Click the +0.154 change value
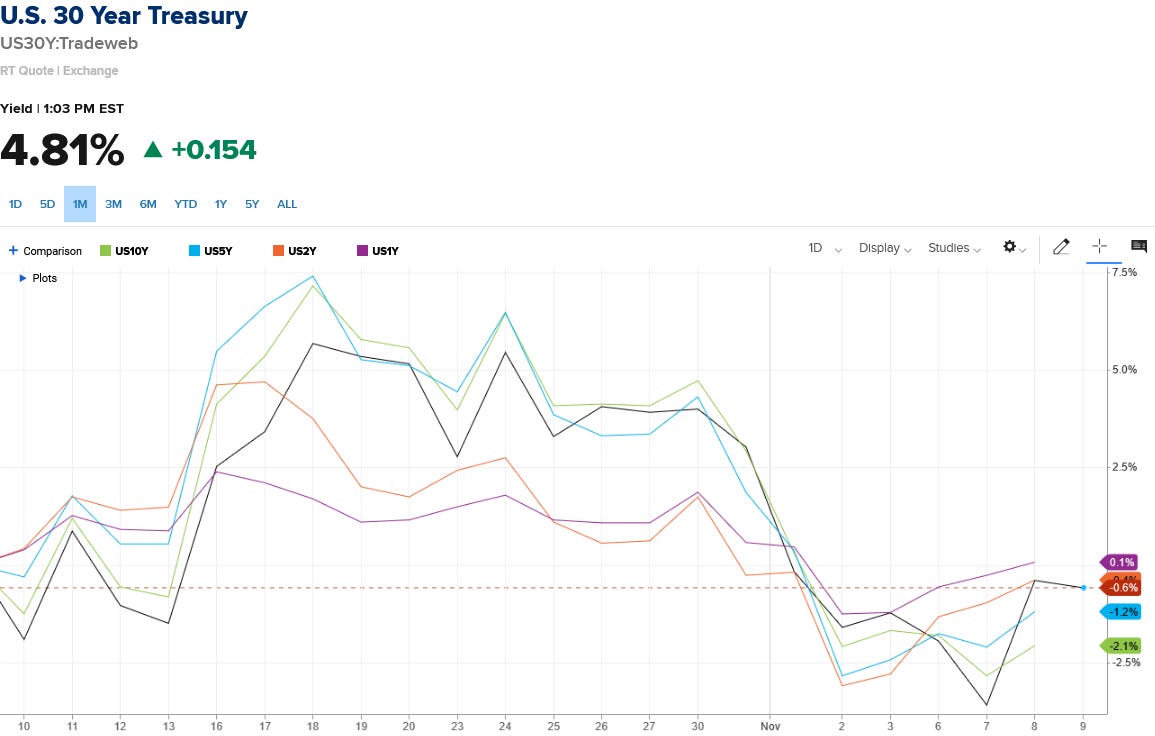The width and height of the screenshot is (1155, 736). tap(214, 150)
